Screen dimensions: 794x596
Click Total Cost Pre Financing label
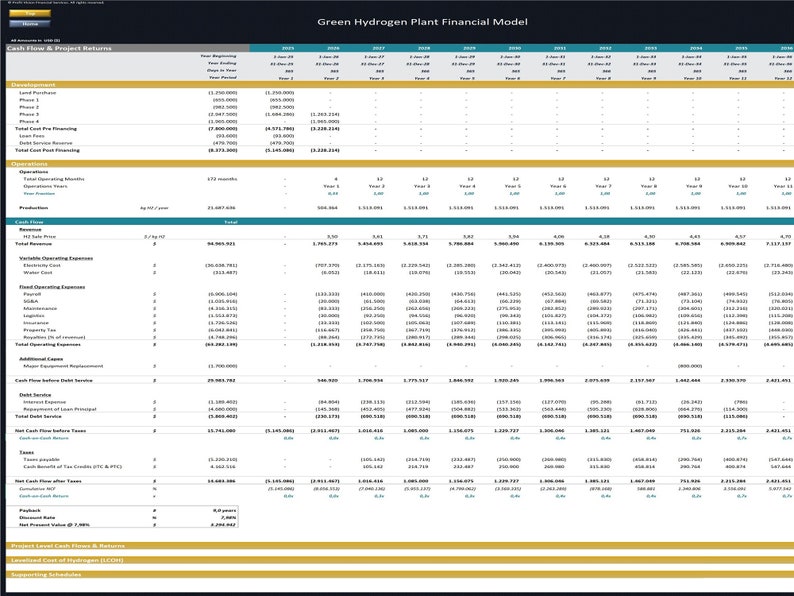tap(46, 129)
